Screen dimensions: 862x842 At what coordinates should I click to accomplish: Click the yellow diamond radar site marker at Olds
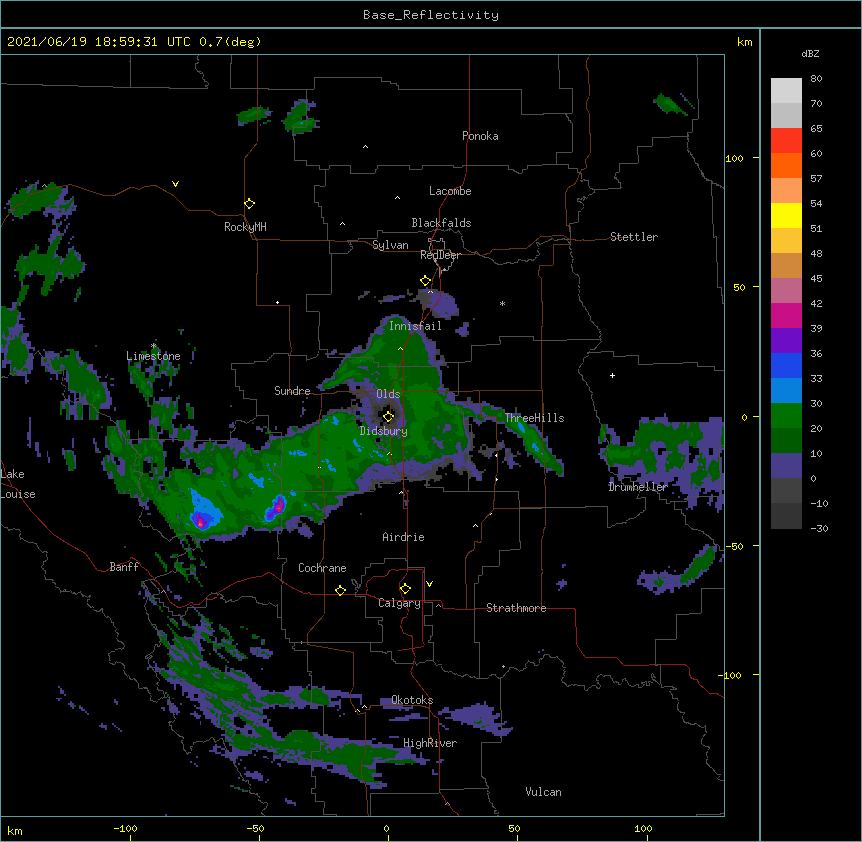point(389,416)
